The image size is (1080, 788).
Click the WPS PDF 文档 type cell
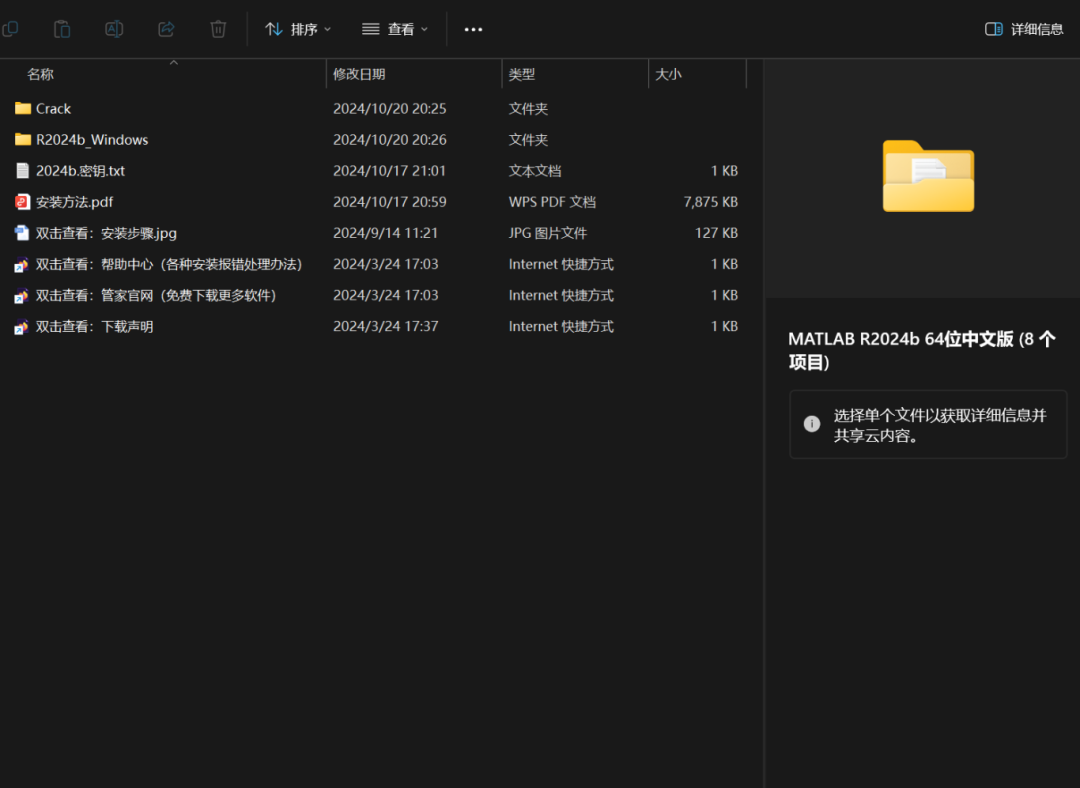click(552, 202)
